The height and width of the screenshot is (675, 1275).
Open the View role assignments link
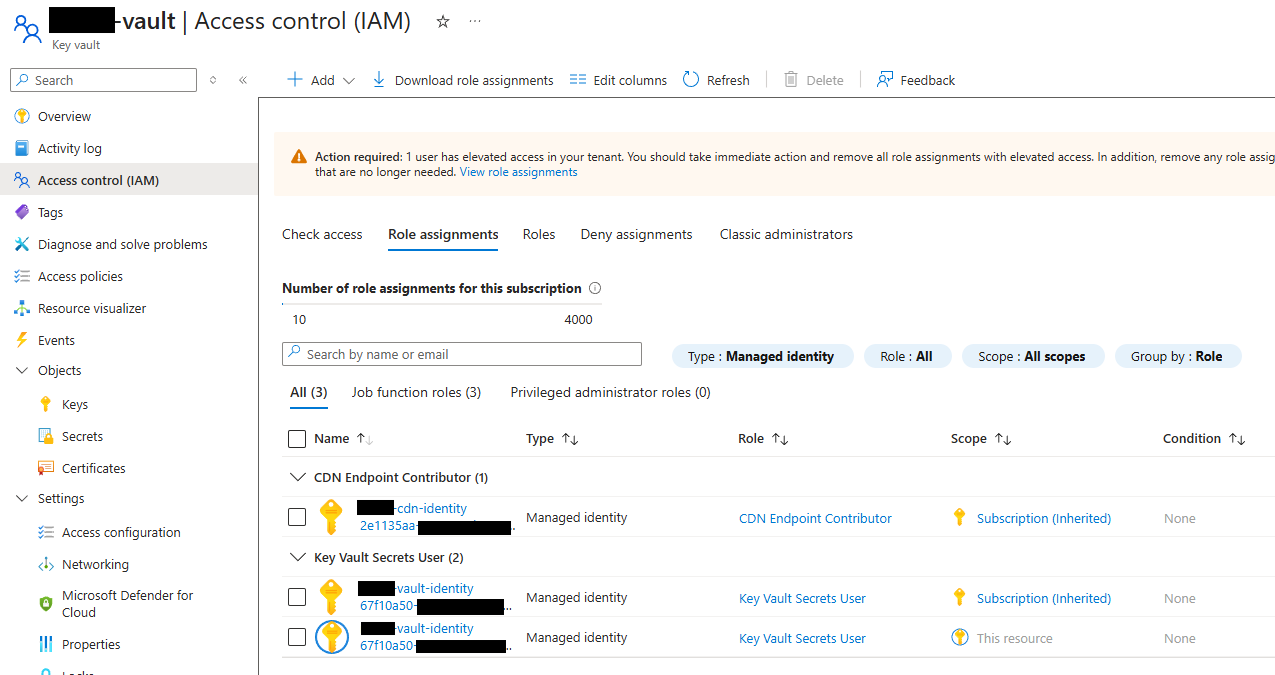click(518, 172)
